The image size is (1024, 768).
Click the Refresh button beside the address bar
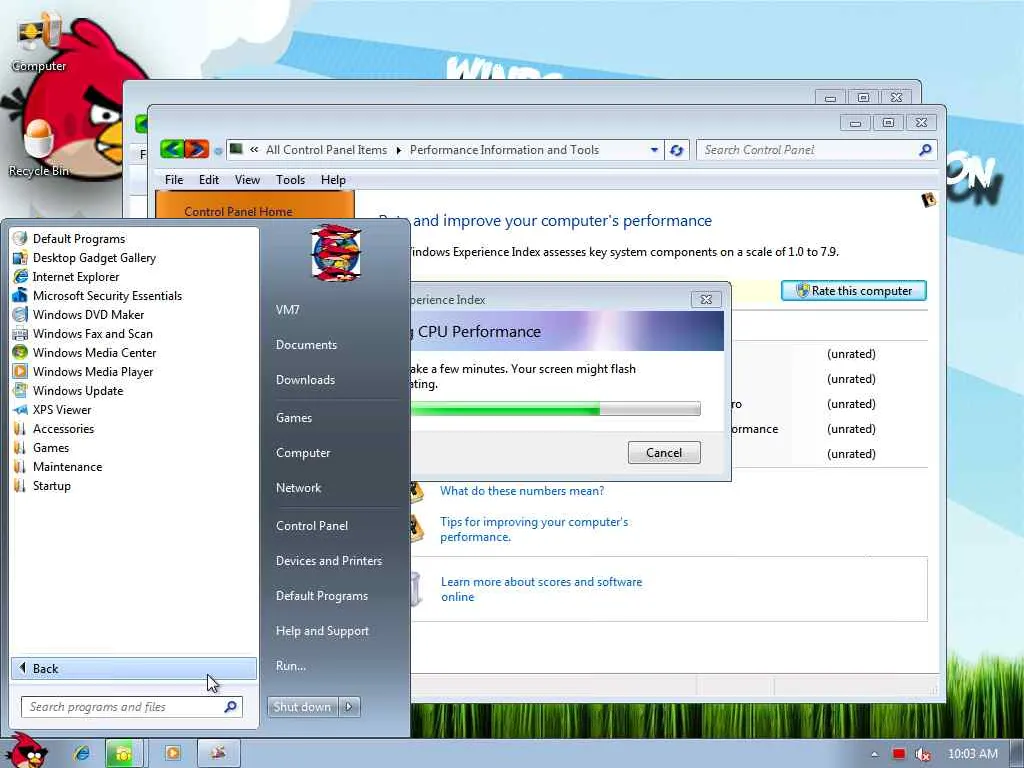[x=677, y=150]
